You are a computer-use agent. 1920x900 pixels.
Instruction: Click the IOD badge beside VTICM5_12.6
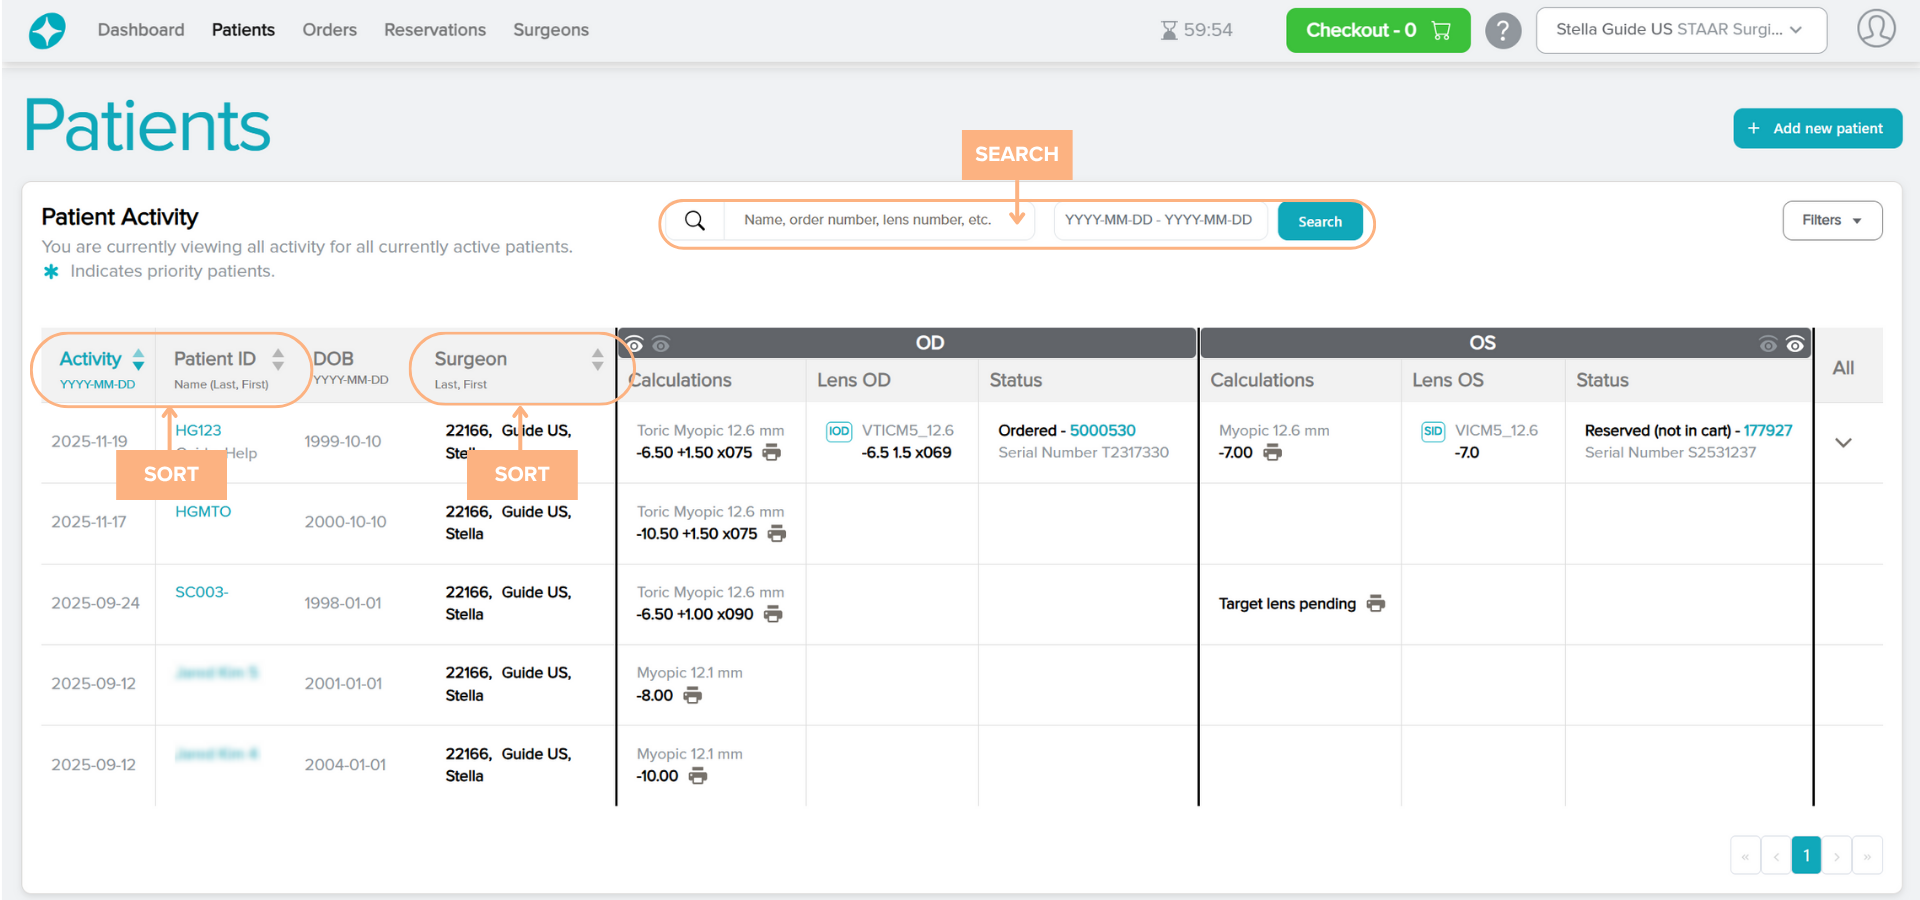tap(838, 432)
